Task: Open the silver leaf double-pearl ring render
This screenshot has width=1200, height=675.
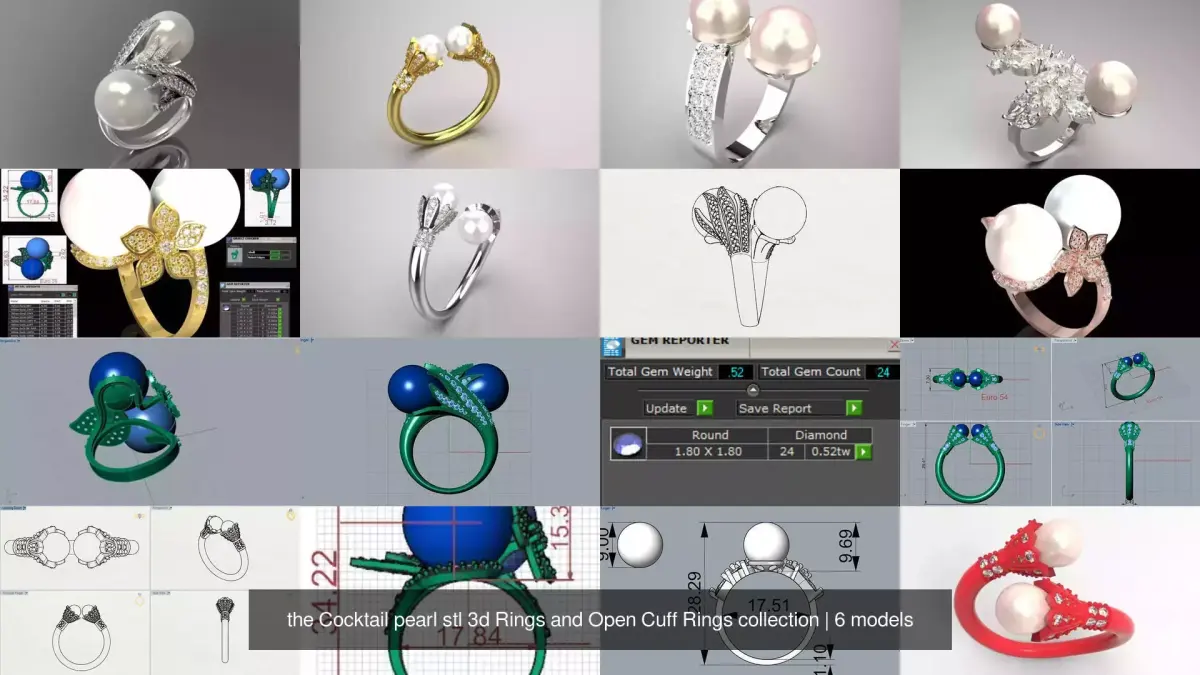Action: tap(150, 84)
